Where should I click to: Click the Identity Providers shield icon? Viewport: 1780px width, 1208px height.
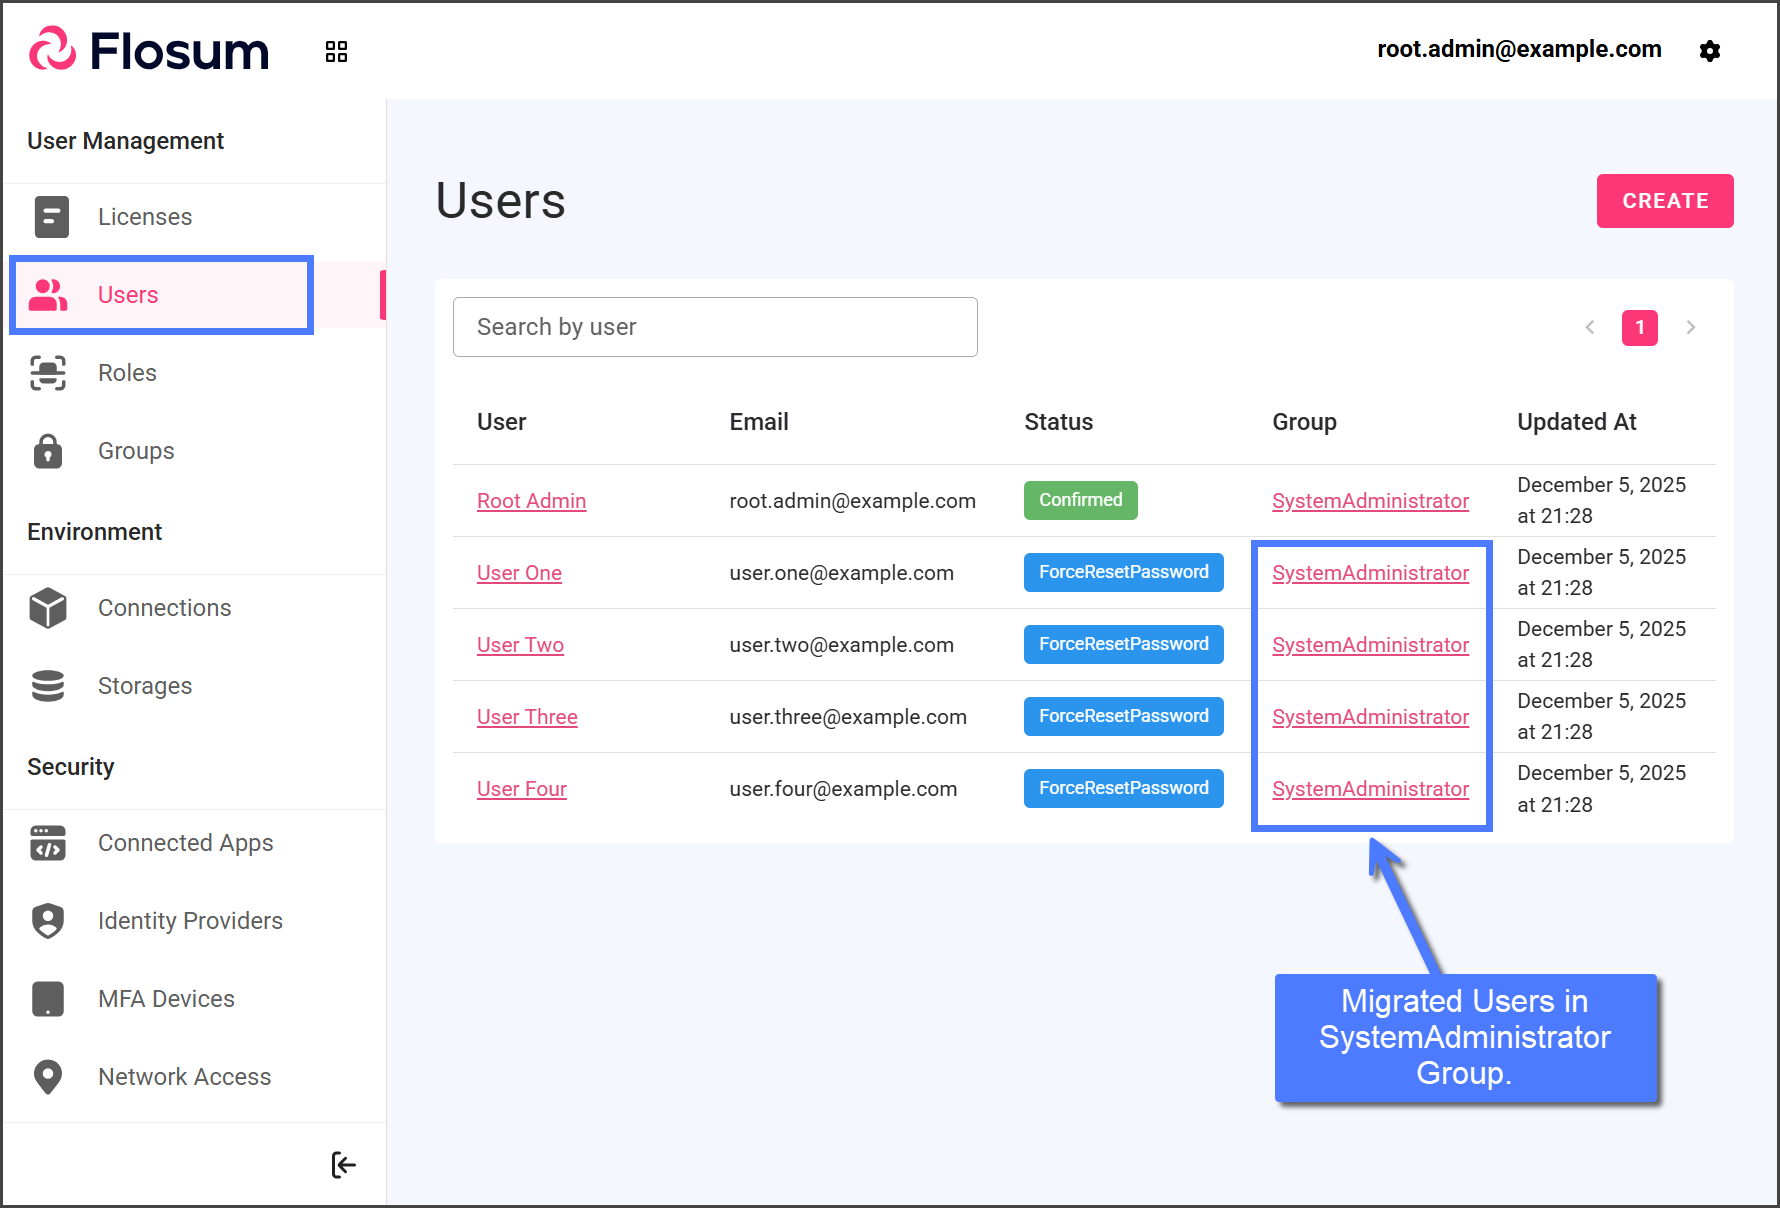48,921
